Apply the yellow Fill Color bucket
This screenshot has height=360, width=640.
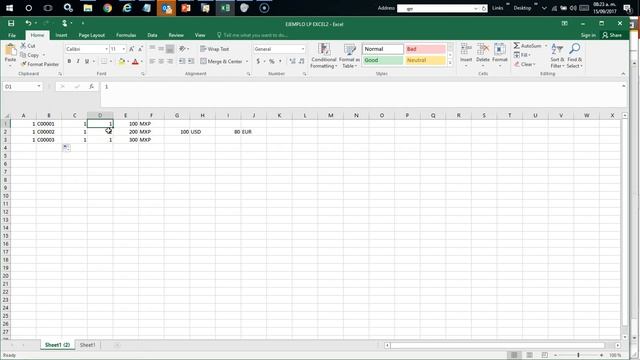click(x=121, y=61)
